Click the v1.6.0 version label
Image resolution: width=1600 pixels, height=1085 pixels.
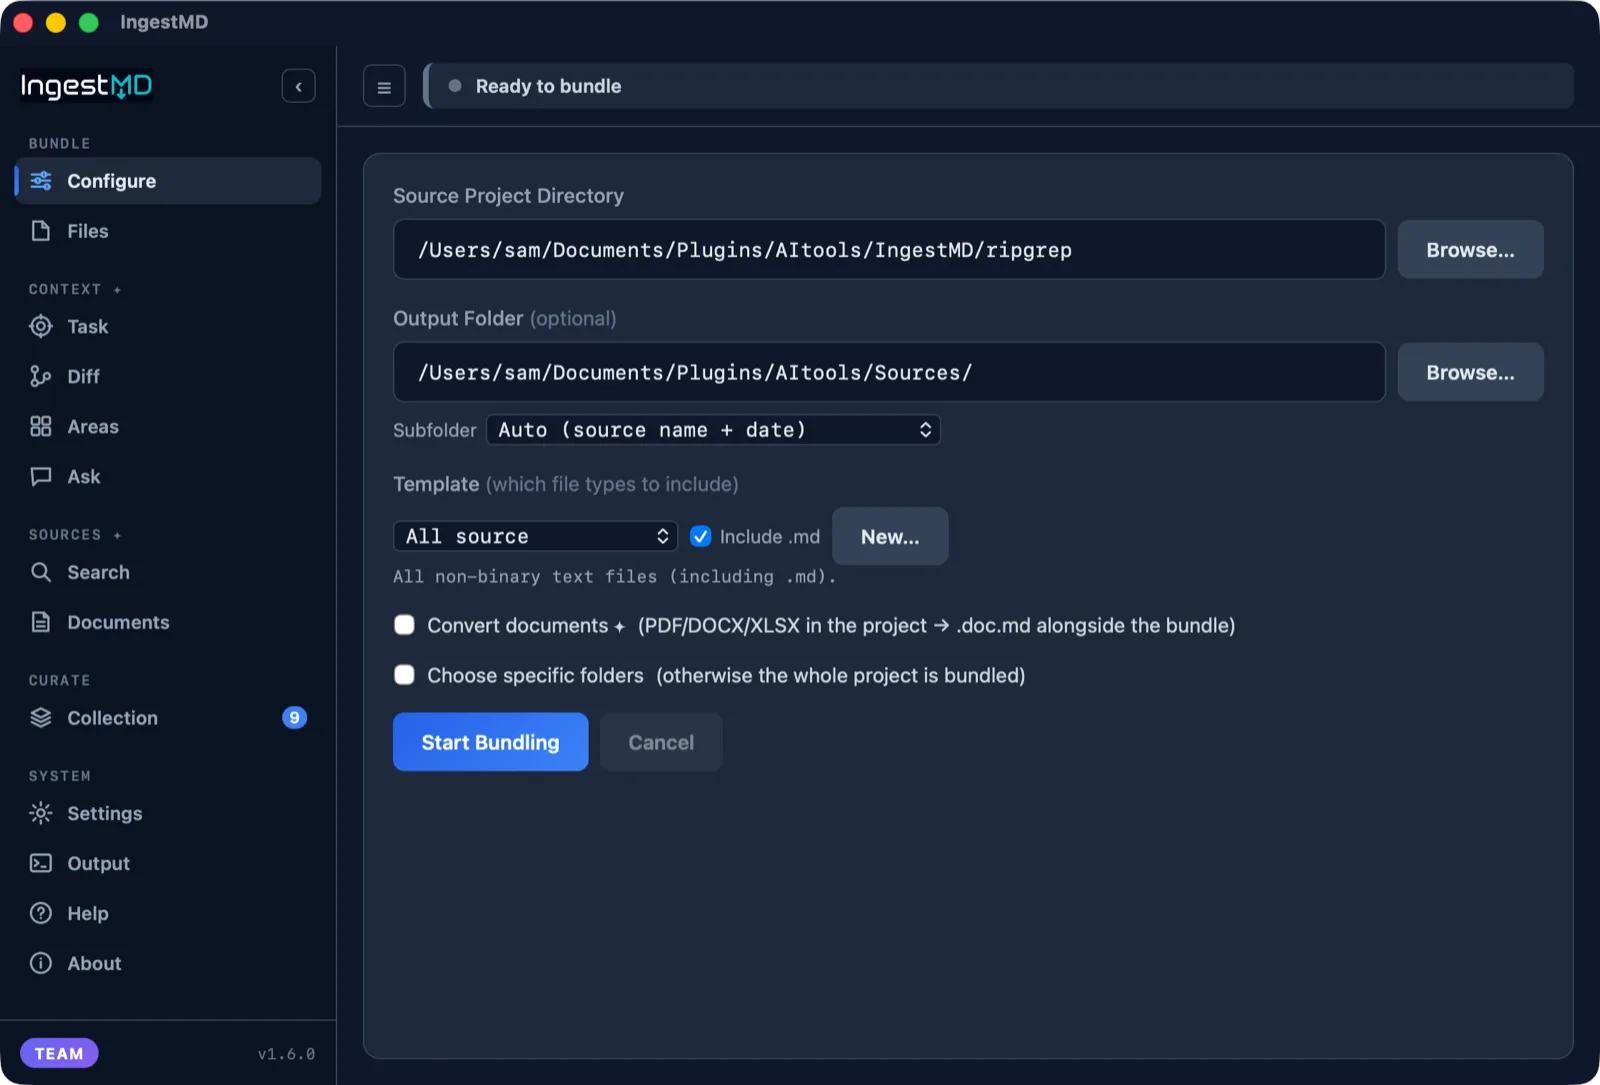pyautogui.click(x=286, y=1054)
